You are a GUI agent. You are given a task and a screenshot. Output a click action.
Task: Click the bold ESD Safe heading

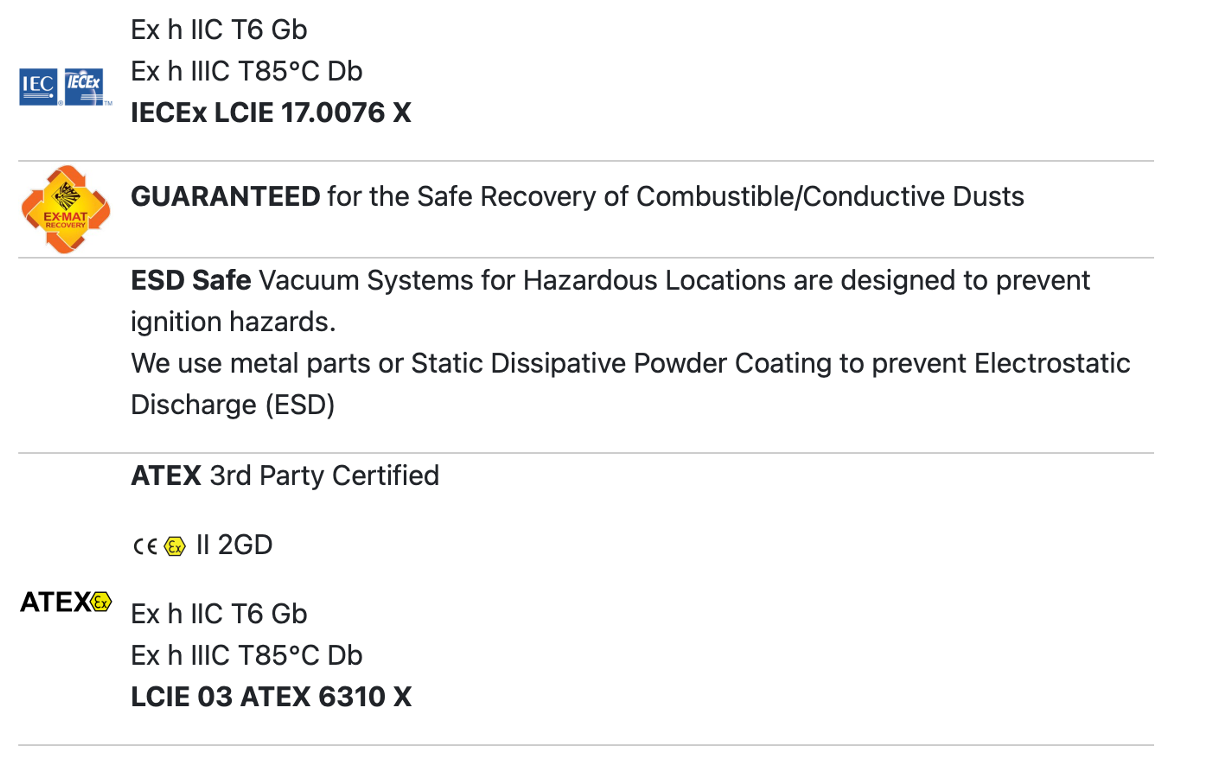pos(191,280)
